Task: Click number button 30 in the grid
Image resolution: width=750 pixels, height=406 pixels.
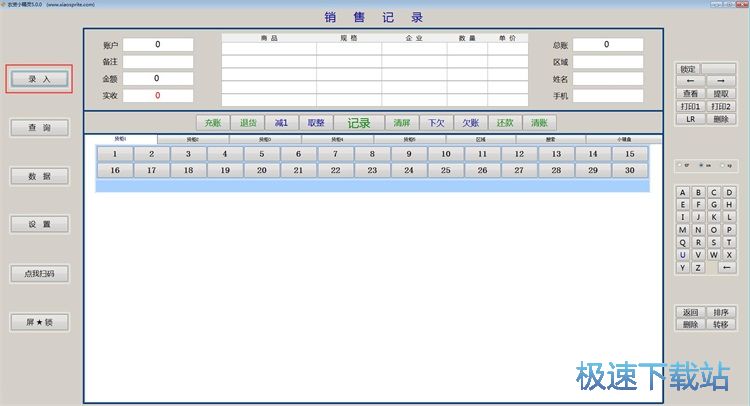Action: tap(629, 170)
